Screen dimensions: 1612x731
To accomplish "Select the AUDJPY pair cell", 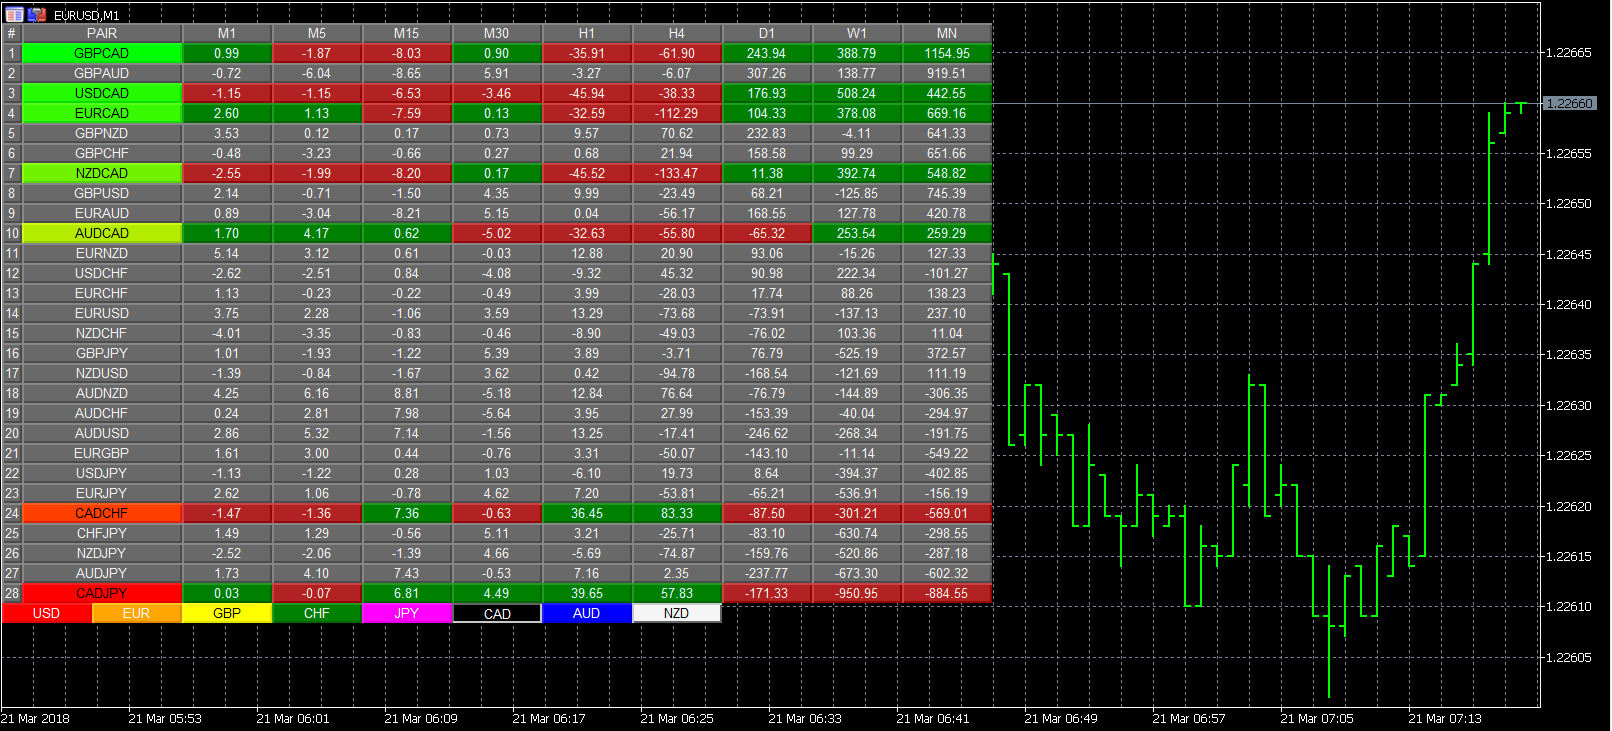I will [x=102, y=573].
